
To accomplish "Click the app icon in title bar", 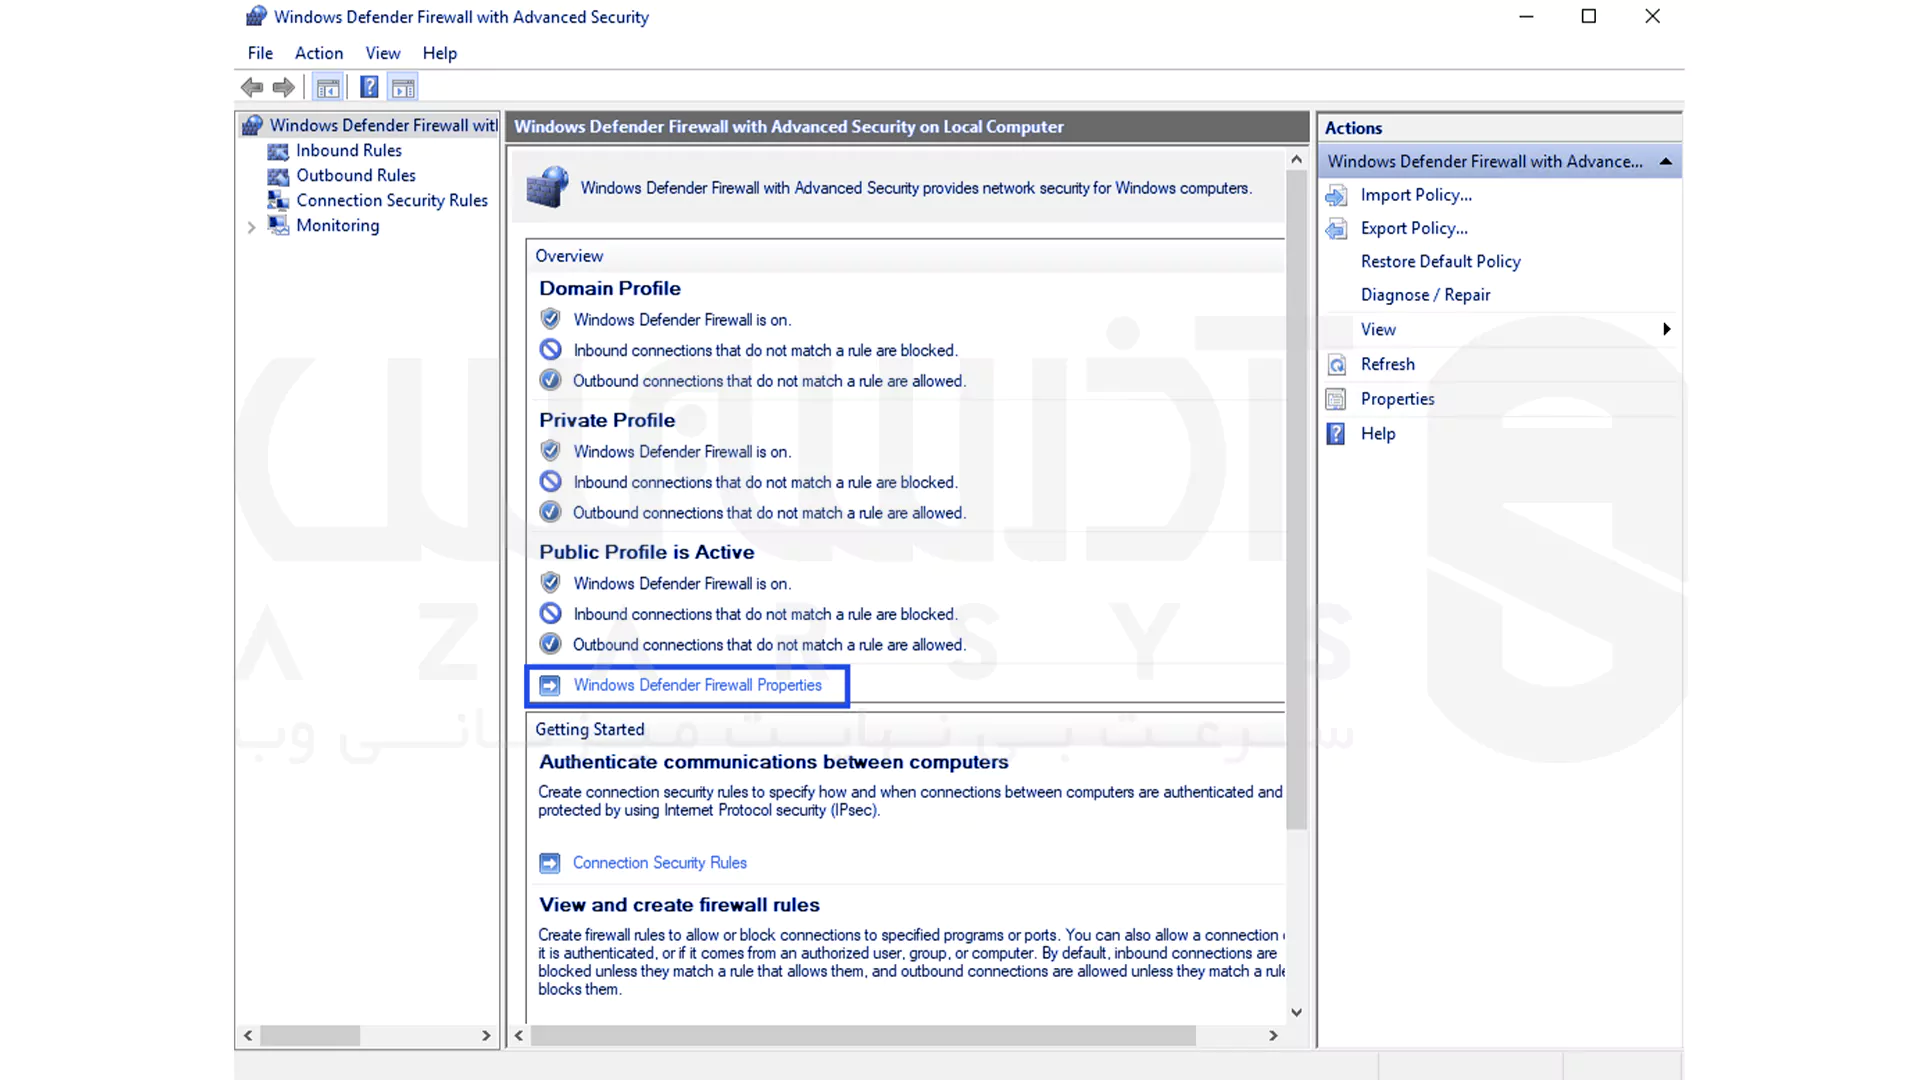I will 256,16.
